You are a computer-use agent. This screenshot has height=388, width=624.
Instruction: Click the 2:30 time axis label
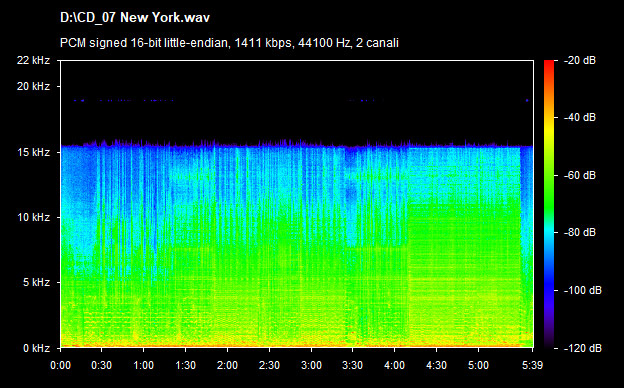269,365
